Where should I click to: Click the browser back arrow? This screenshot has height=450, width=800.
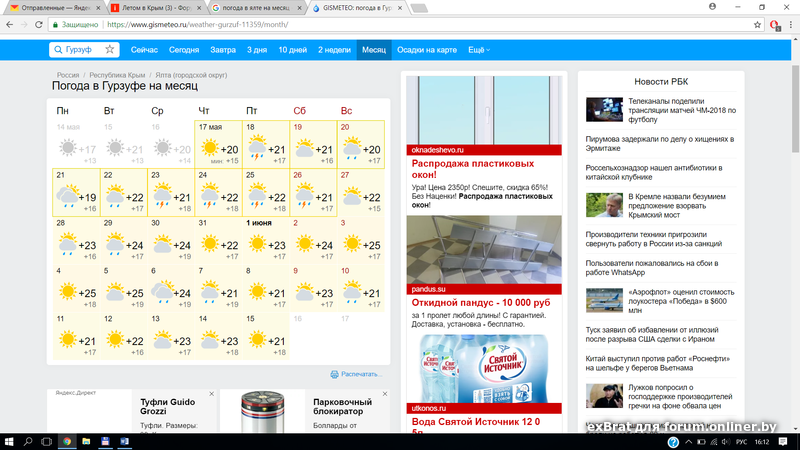pyautogui.click(x=11, y=25)
